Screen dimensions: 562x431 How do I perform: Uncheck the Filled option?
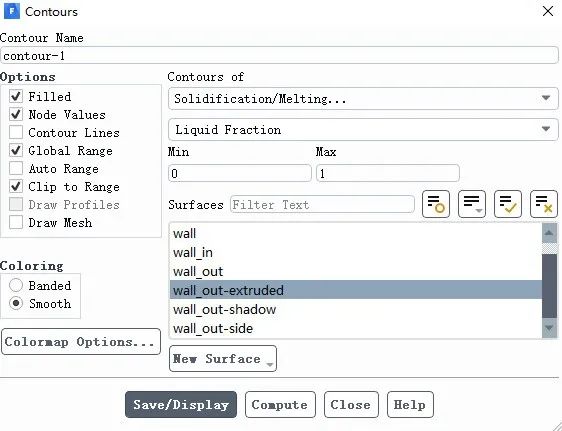pyautogui.click(x=16, y=96)
